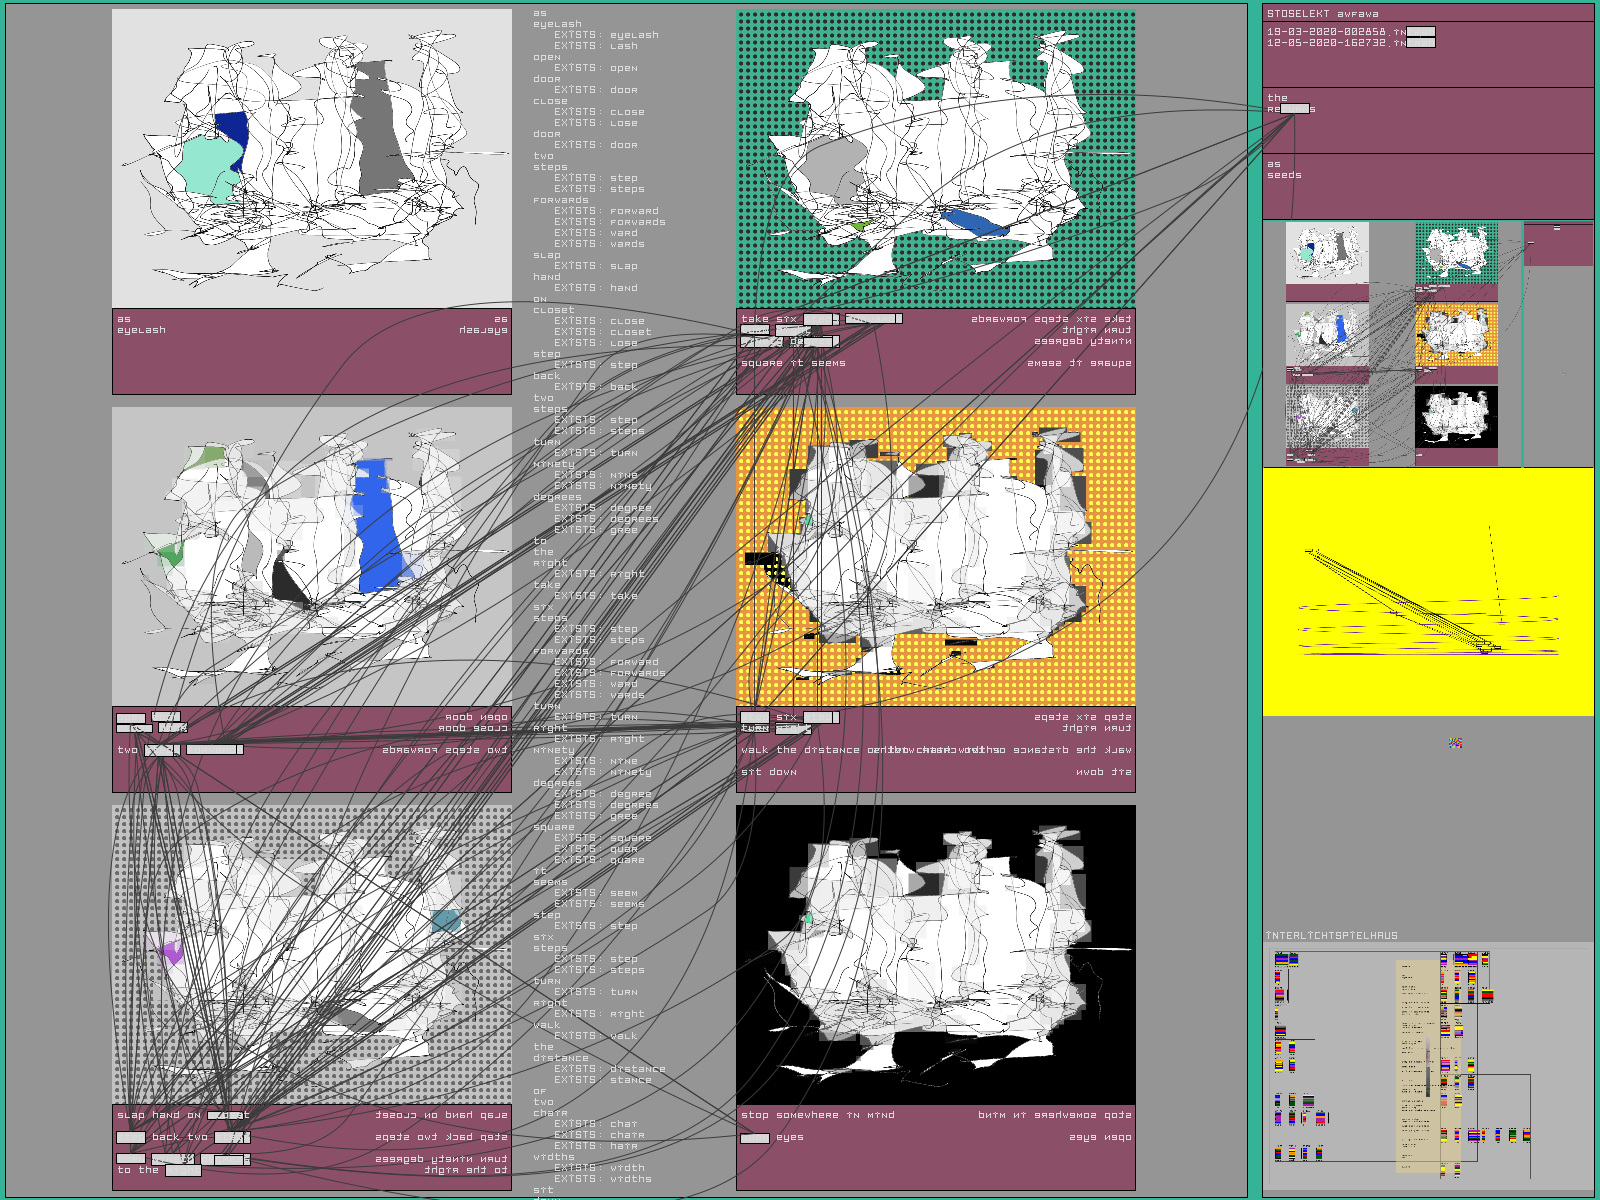Screen dimensions: 1600x1200
Task: Click the blue column shape in middle-left artwork
Action: (377, 526)
